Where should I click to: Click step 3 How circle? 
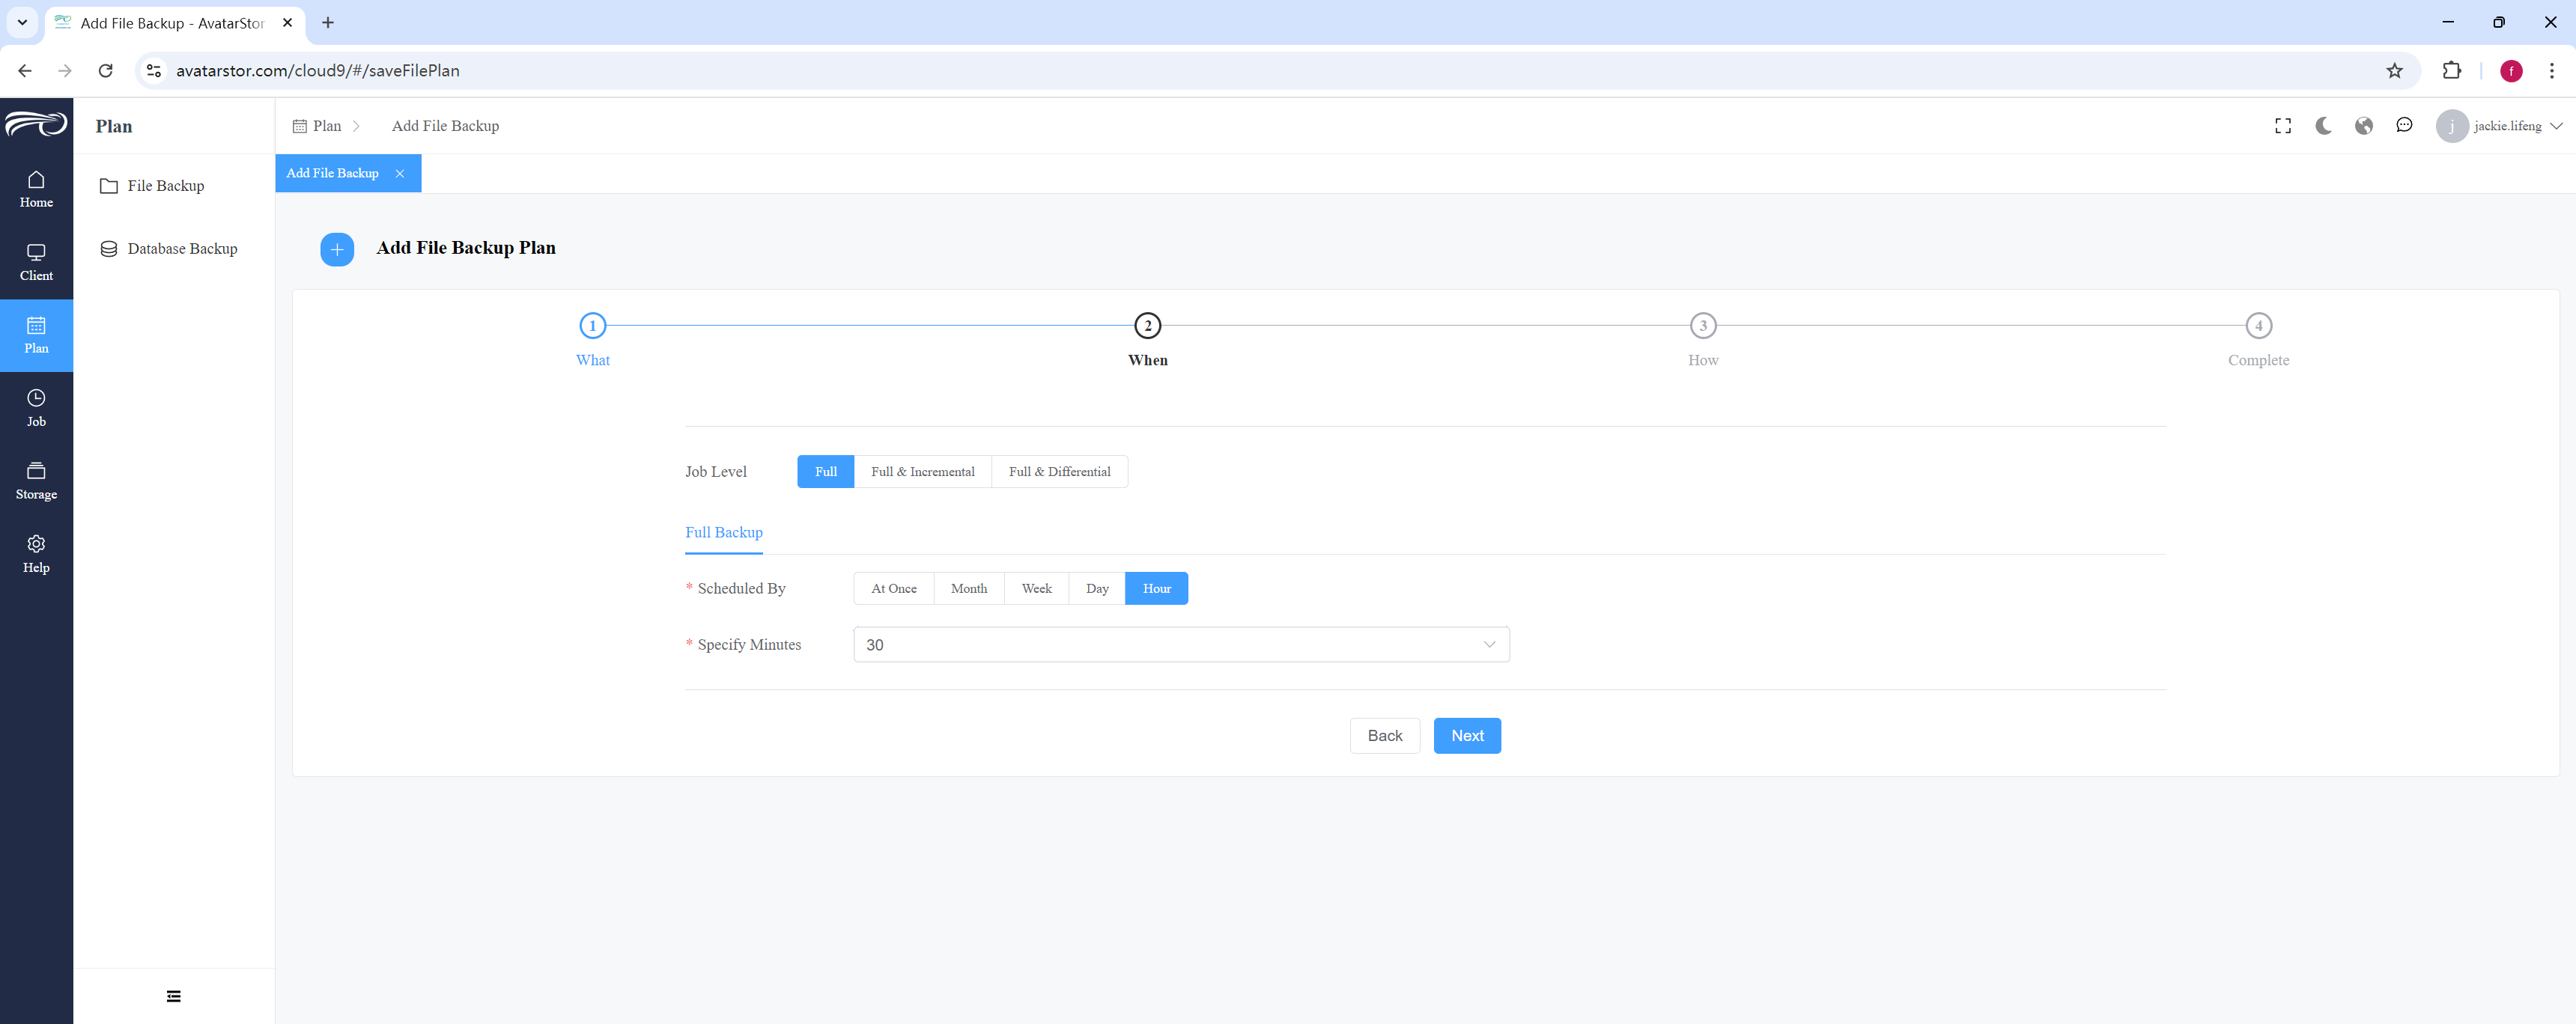tap(1703, 326)
